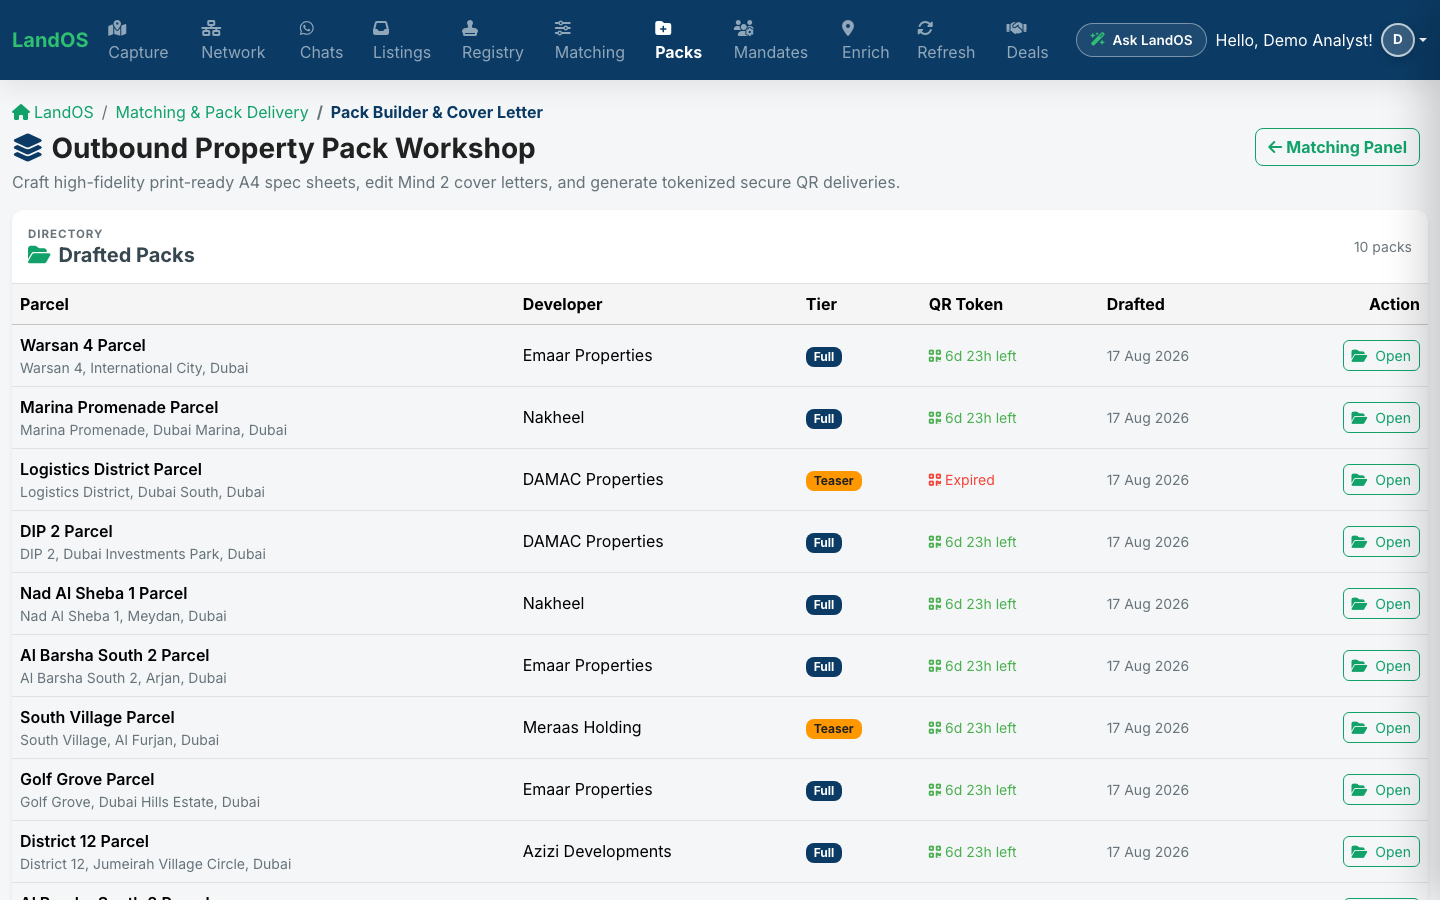Click Full badge in District 12 row
Viewport: 1440px width, 900px height.
(x=824, y=853)
